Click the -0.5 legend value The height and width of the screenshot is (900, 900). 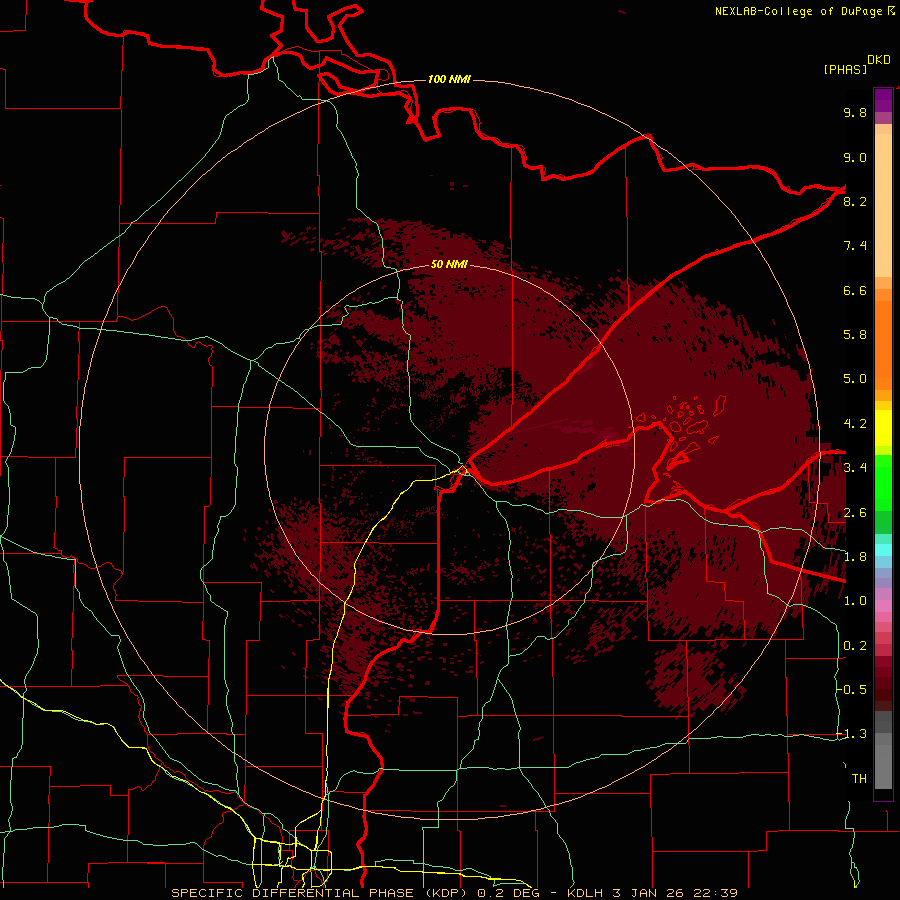point(852,690)
